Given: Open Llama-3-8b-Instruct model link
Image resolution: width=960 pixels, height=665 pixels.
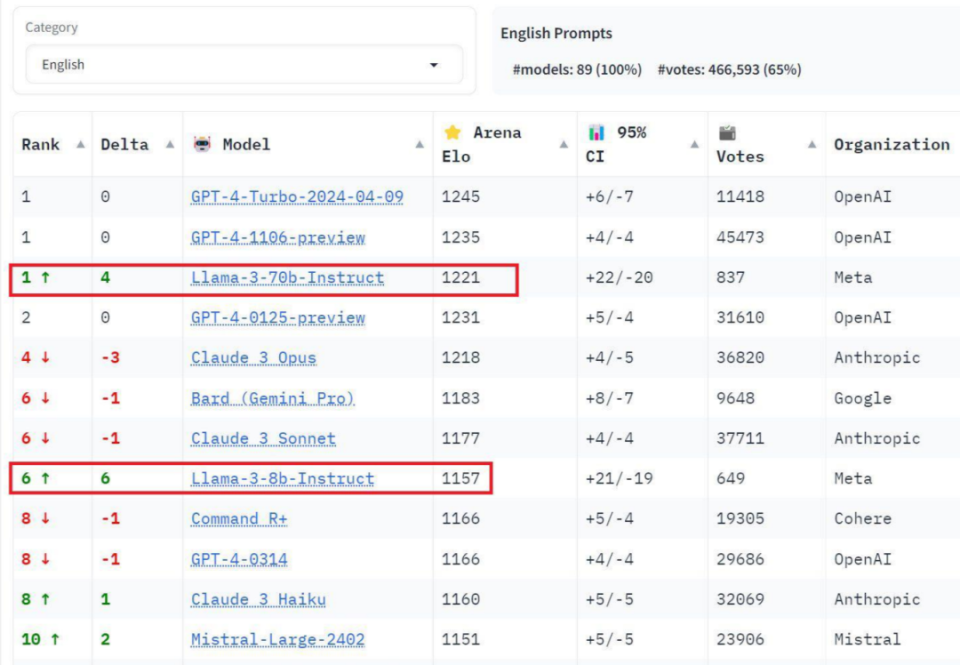Looking at the screenshot, I should click(x=282, y=479).
